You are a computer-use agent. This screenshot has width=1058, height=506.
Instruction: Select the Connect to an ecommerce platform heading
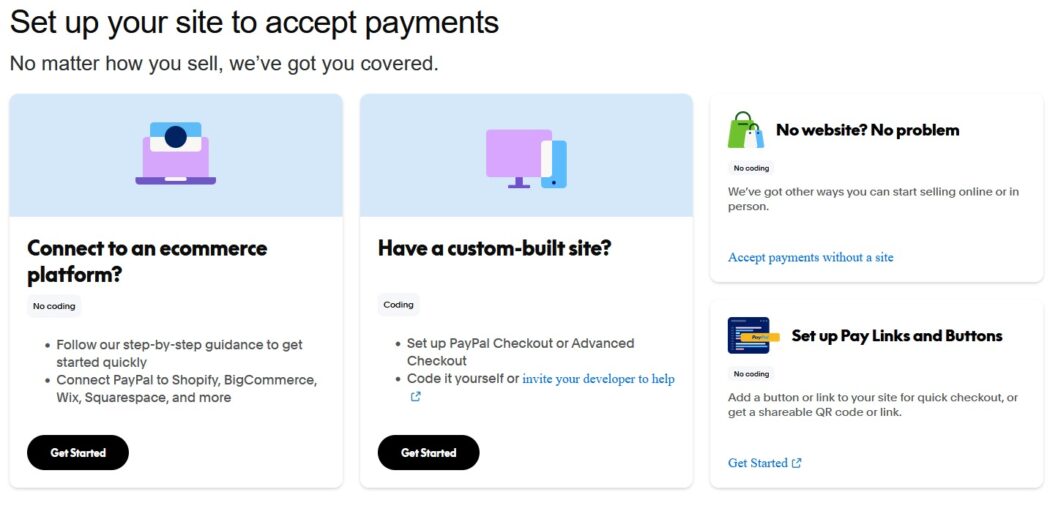(x=147, y=260)
